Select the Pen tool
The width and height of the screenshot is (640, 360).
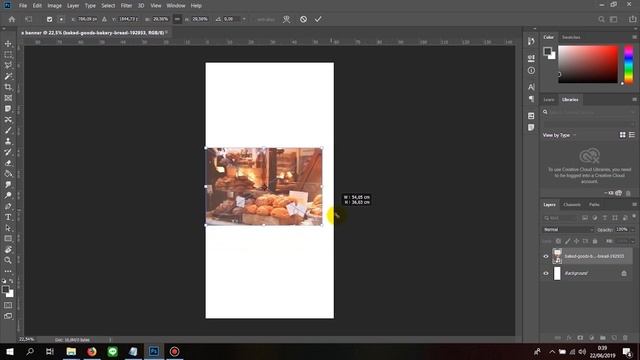click(8, 207)
